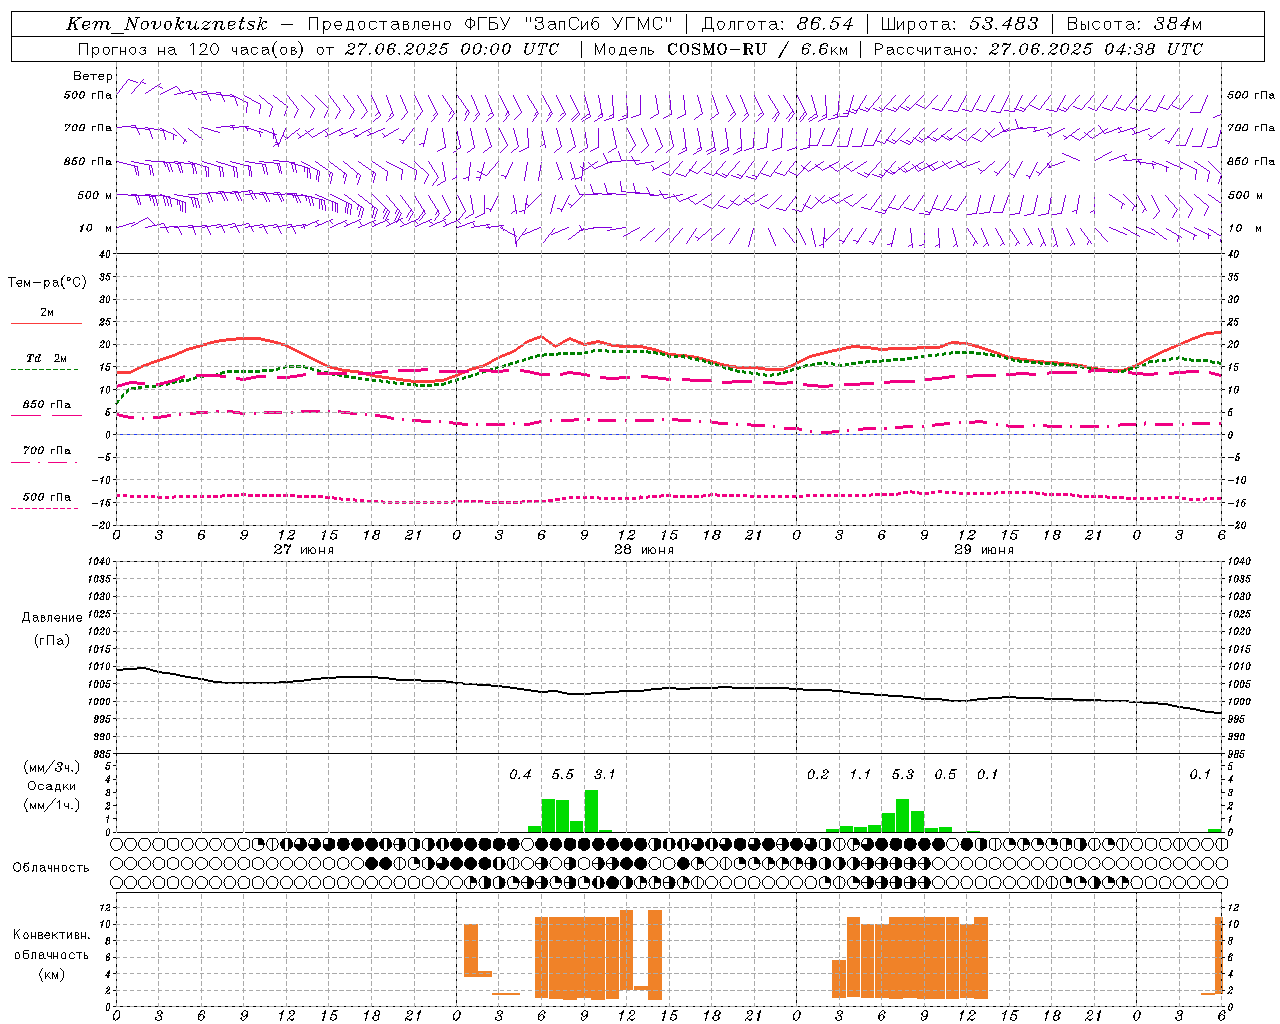
Task: Click the '(мм/3ч.)' precipitation unit label
Action: pyautogui.click(x=51, y=767)
